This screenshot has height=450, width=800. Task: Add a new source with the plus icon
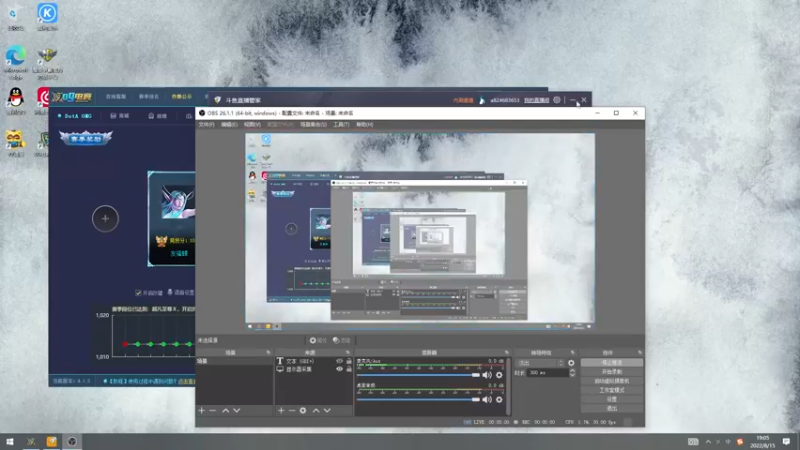(x=281, y=410)
